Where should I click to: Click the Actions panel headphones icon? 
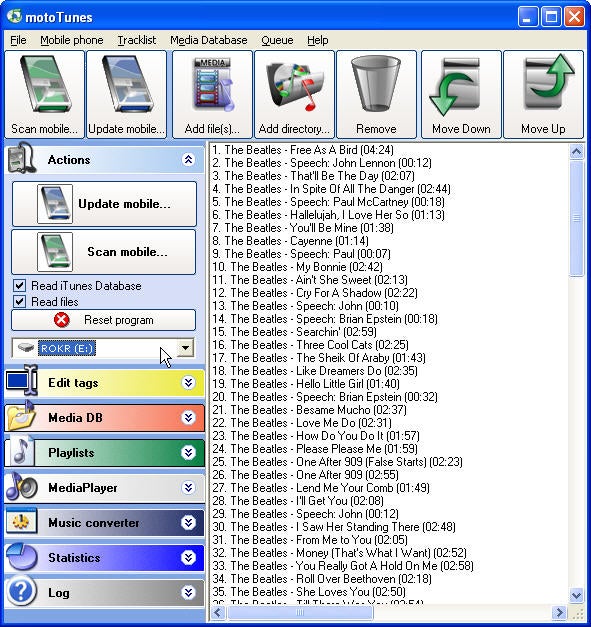point(21,158)
